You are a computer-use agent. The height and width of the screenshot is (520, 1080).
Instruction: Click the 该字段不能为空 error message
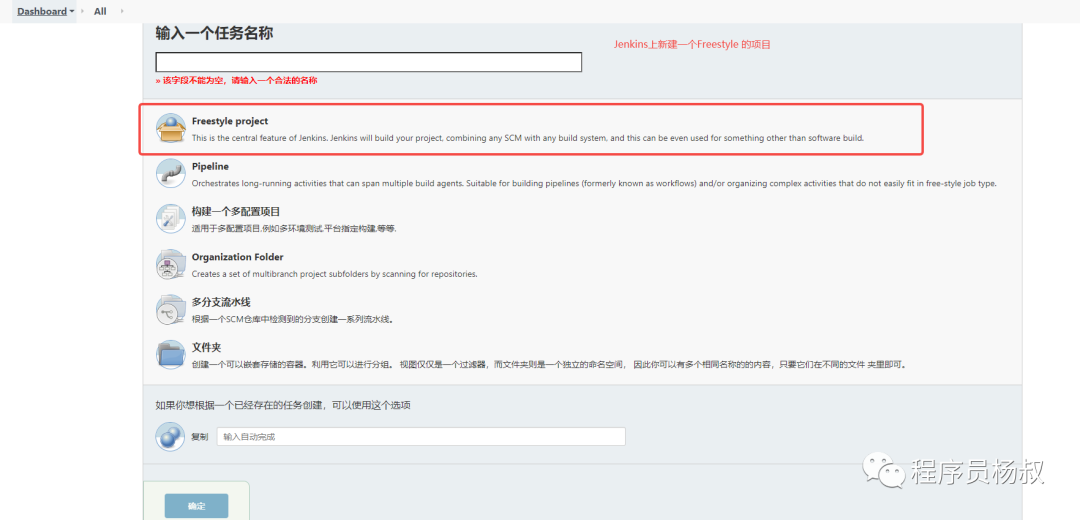[236, 81]
